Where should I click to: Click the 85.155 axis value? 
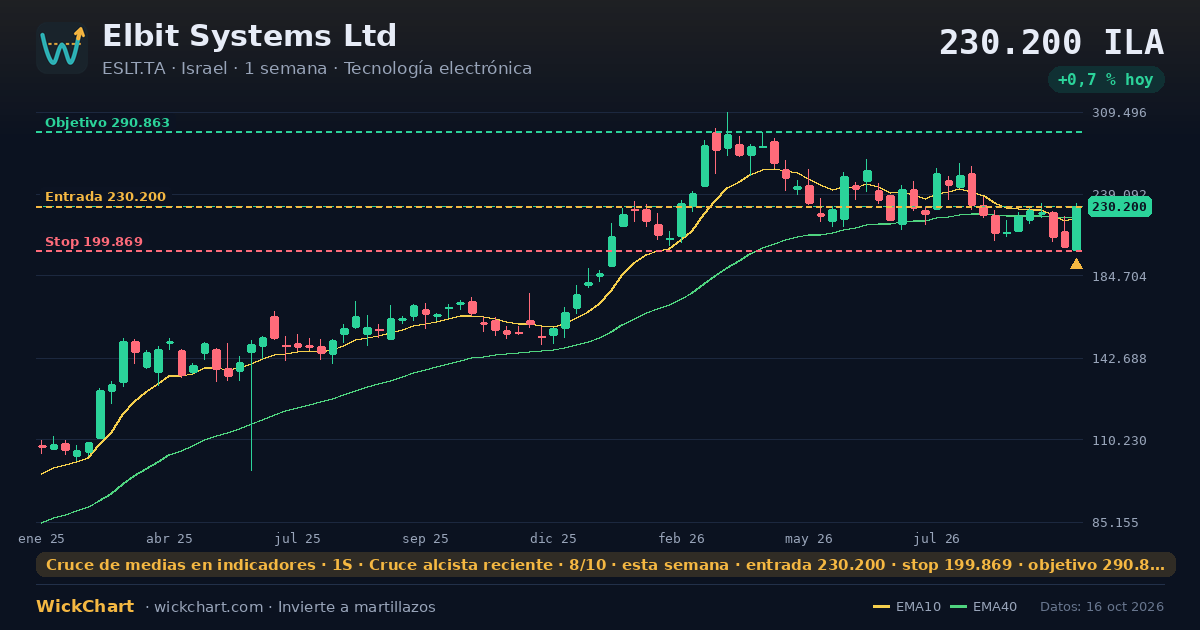pyautogui.click(x=1116, y=523)
